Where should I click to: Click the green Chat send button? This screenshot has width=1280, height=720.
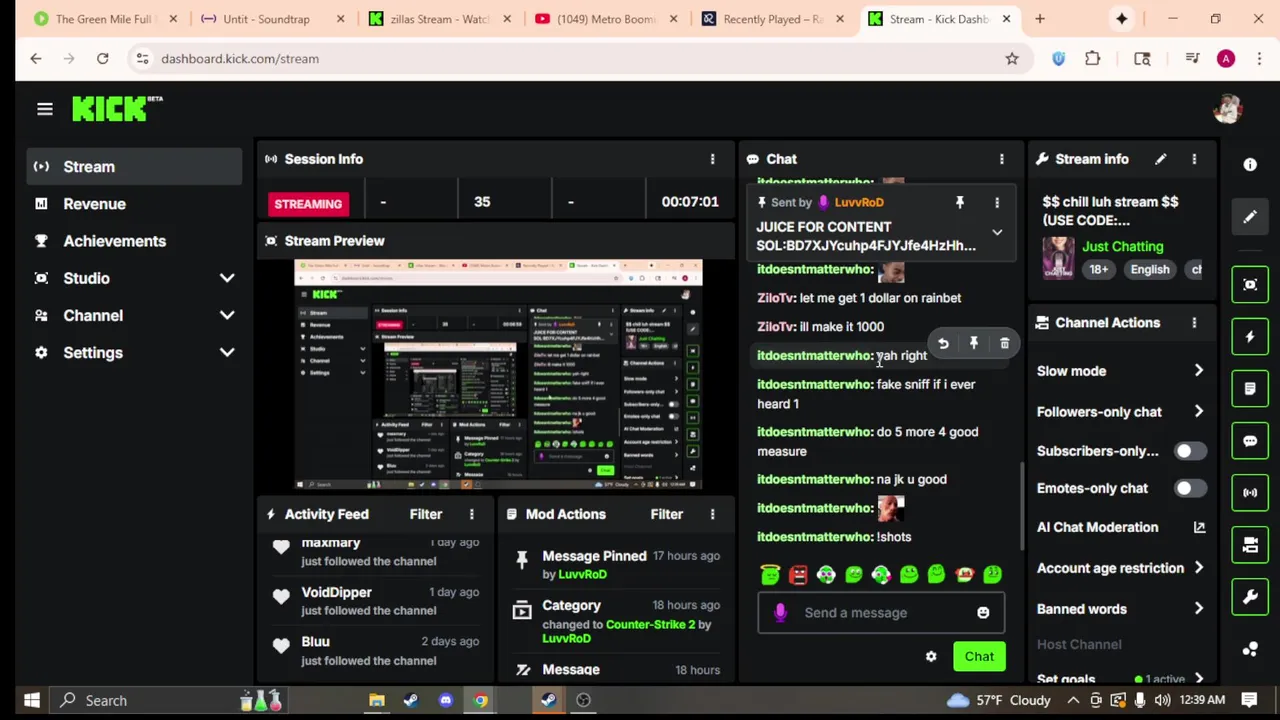(x=979, y=656)
